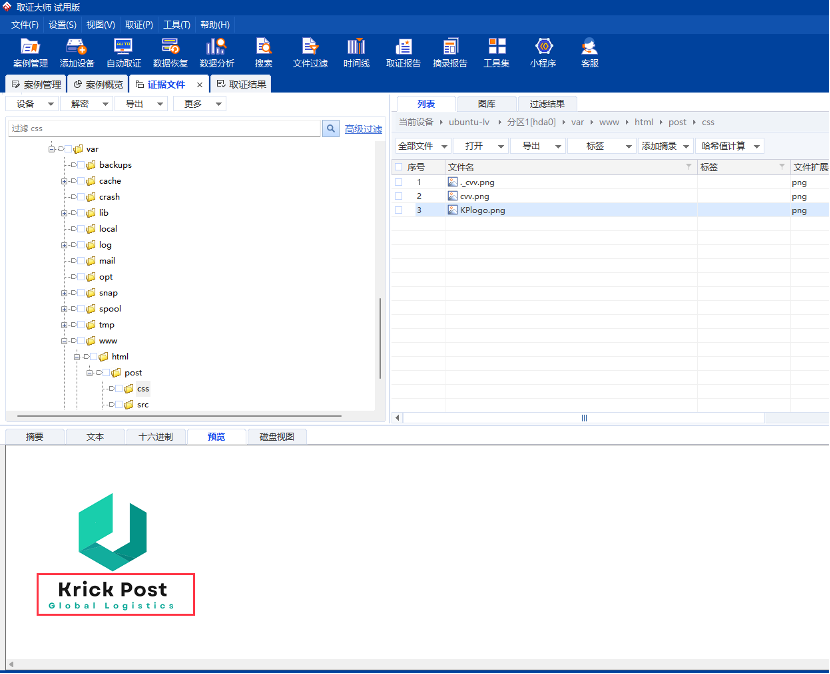
Task: Contact 客服 customer service icon
Action: (x=589, y=52)
